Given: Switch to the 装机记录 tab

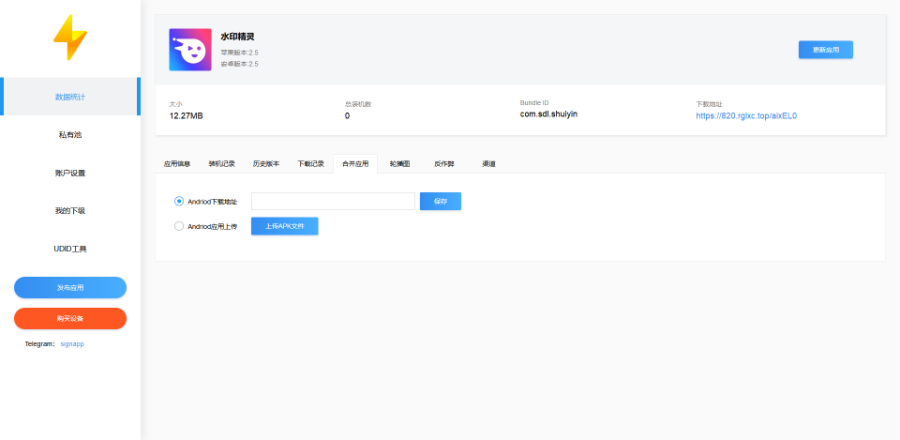Looking at the screenshot, I should 221,163.
